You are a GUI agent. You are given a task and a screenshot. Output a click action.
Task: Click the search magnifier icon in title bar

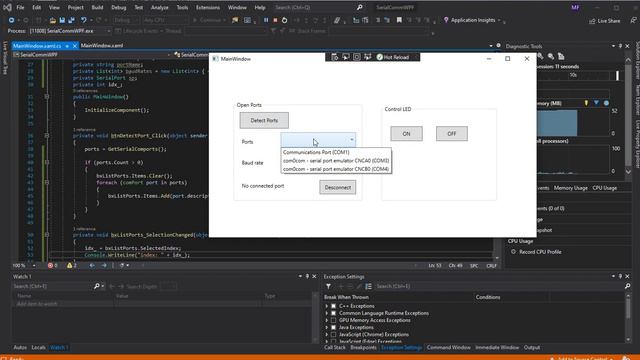pyautogui.click(x=360, y=7)
